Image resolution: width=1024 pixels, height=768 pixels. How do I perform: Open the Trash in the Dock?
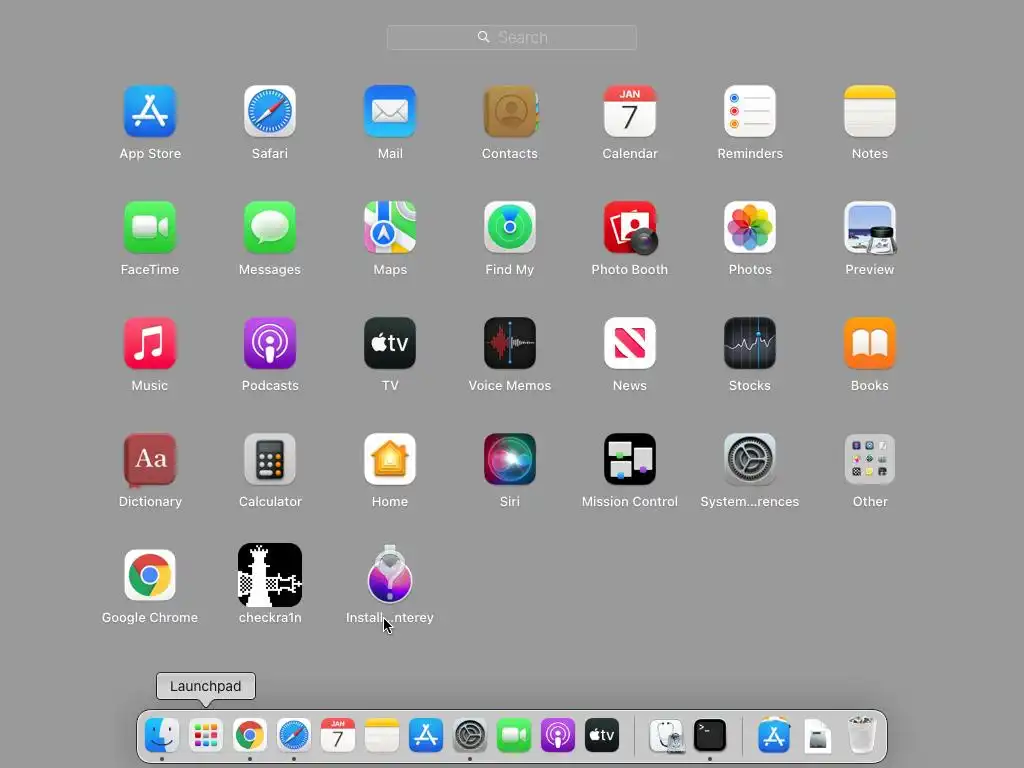coord(861,735)
